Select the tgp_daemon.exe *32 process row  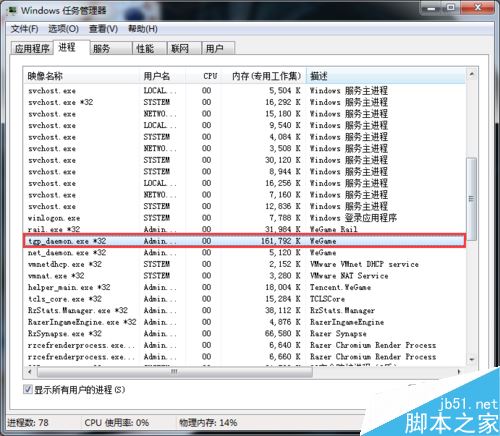pyautogui.click(x=244, y=241)
